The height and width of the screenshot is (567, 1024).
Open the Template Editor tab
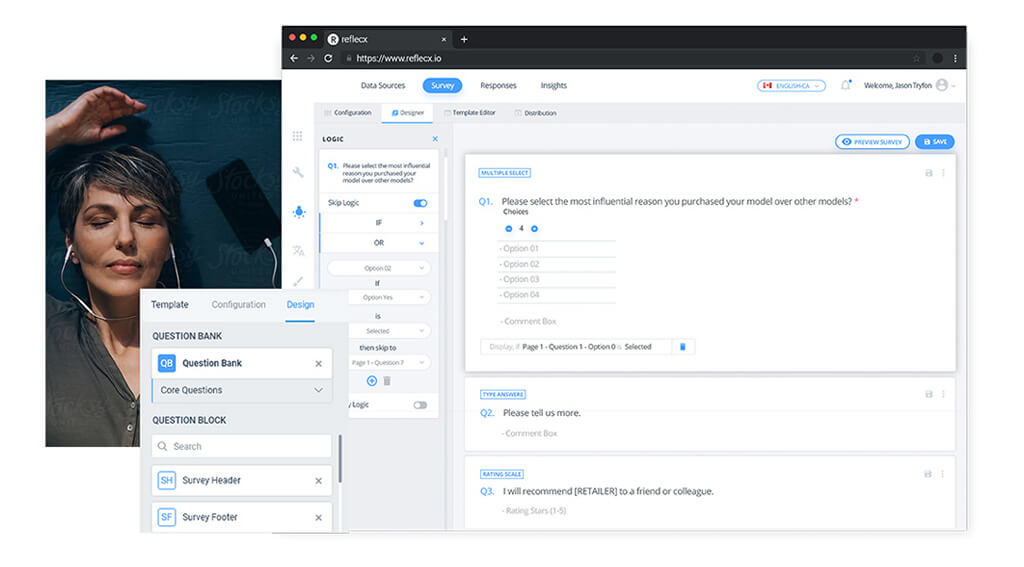(x=472, y=113)
